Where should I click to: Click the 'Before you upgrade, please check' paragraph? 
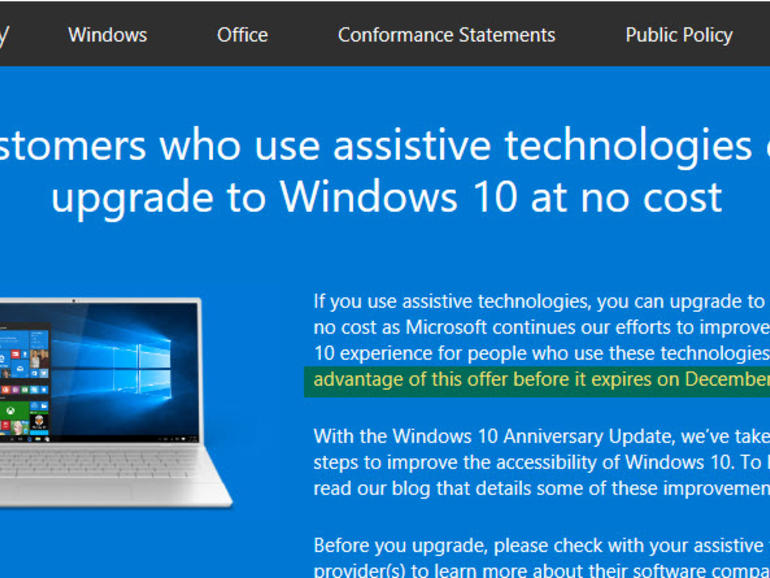542,557
